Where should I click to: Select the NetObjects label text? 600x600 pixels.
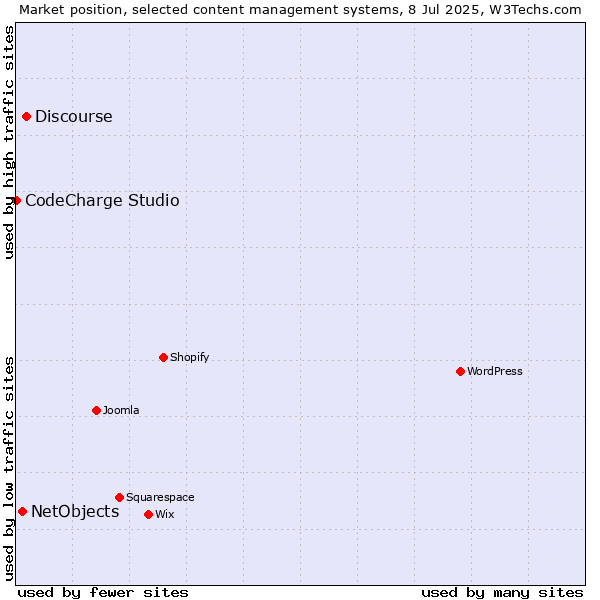tap(75, 512)
